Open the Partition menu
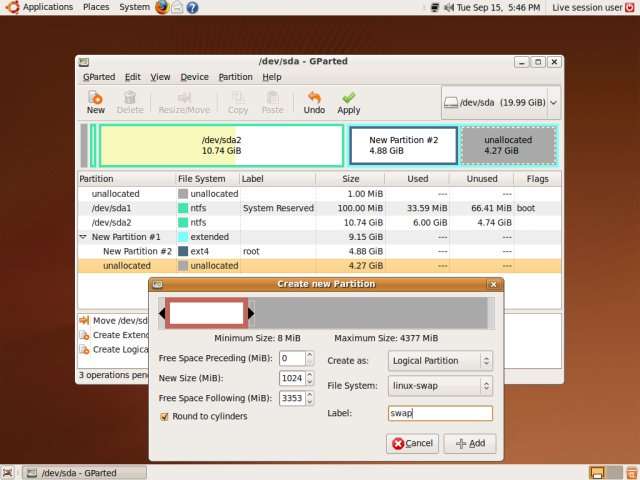Screen dimensions: 640x480 tap(236, 77)
